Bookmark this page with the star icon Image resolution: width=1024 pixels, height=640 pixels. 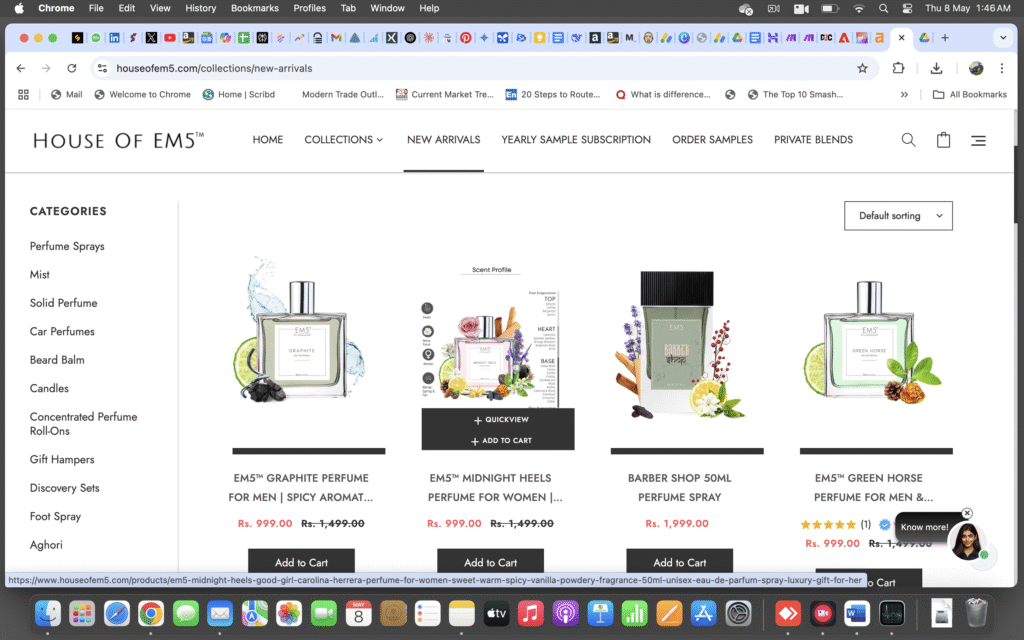862,68
